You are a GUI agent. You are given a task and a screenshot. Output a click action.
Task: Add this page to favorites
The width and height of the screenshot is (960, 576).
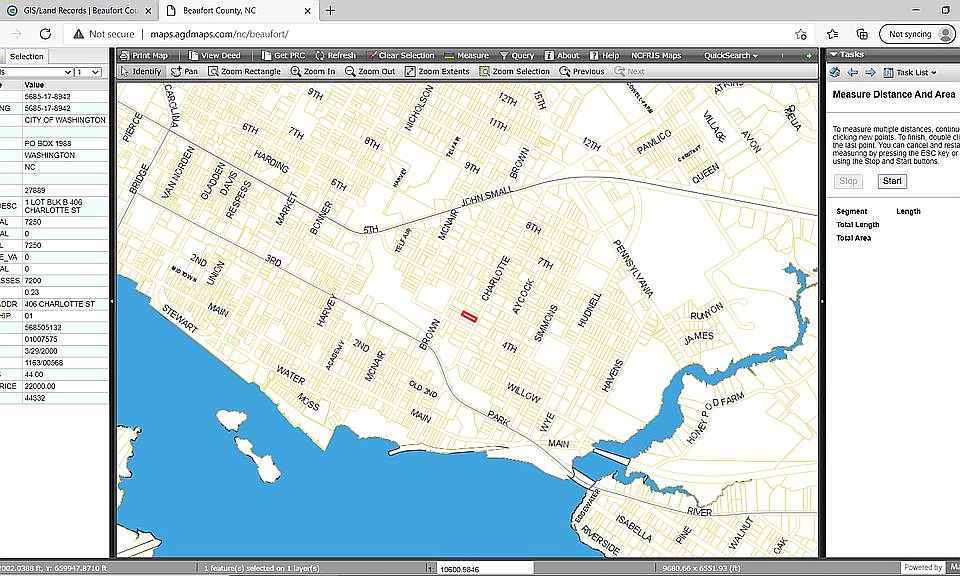coord(800,34)
